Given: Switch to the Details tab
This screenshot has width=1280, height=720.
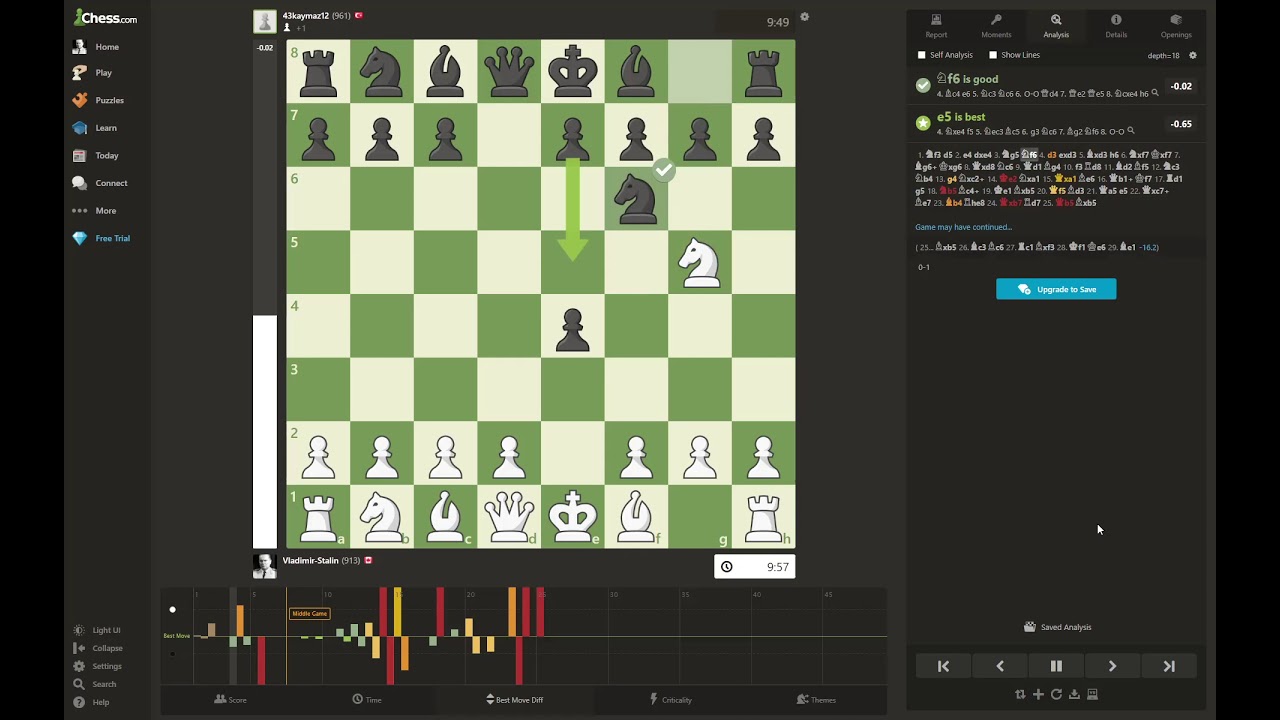Looking at the screenshot, I should coord(1116,26).
